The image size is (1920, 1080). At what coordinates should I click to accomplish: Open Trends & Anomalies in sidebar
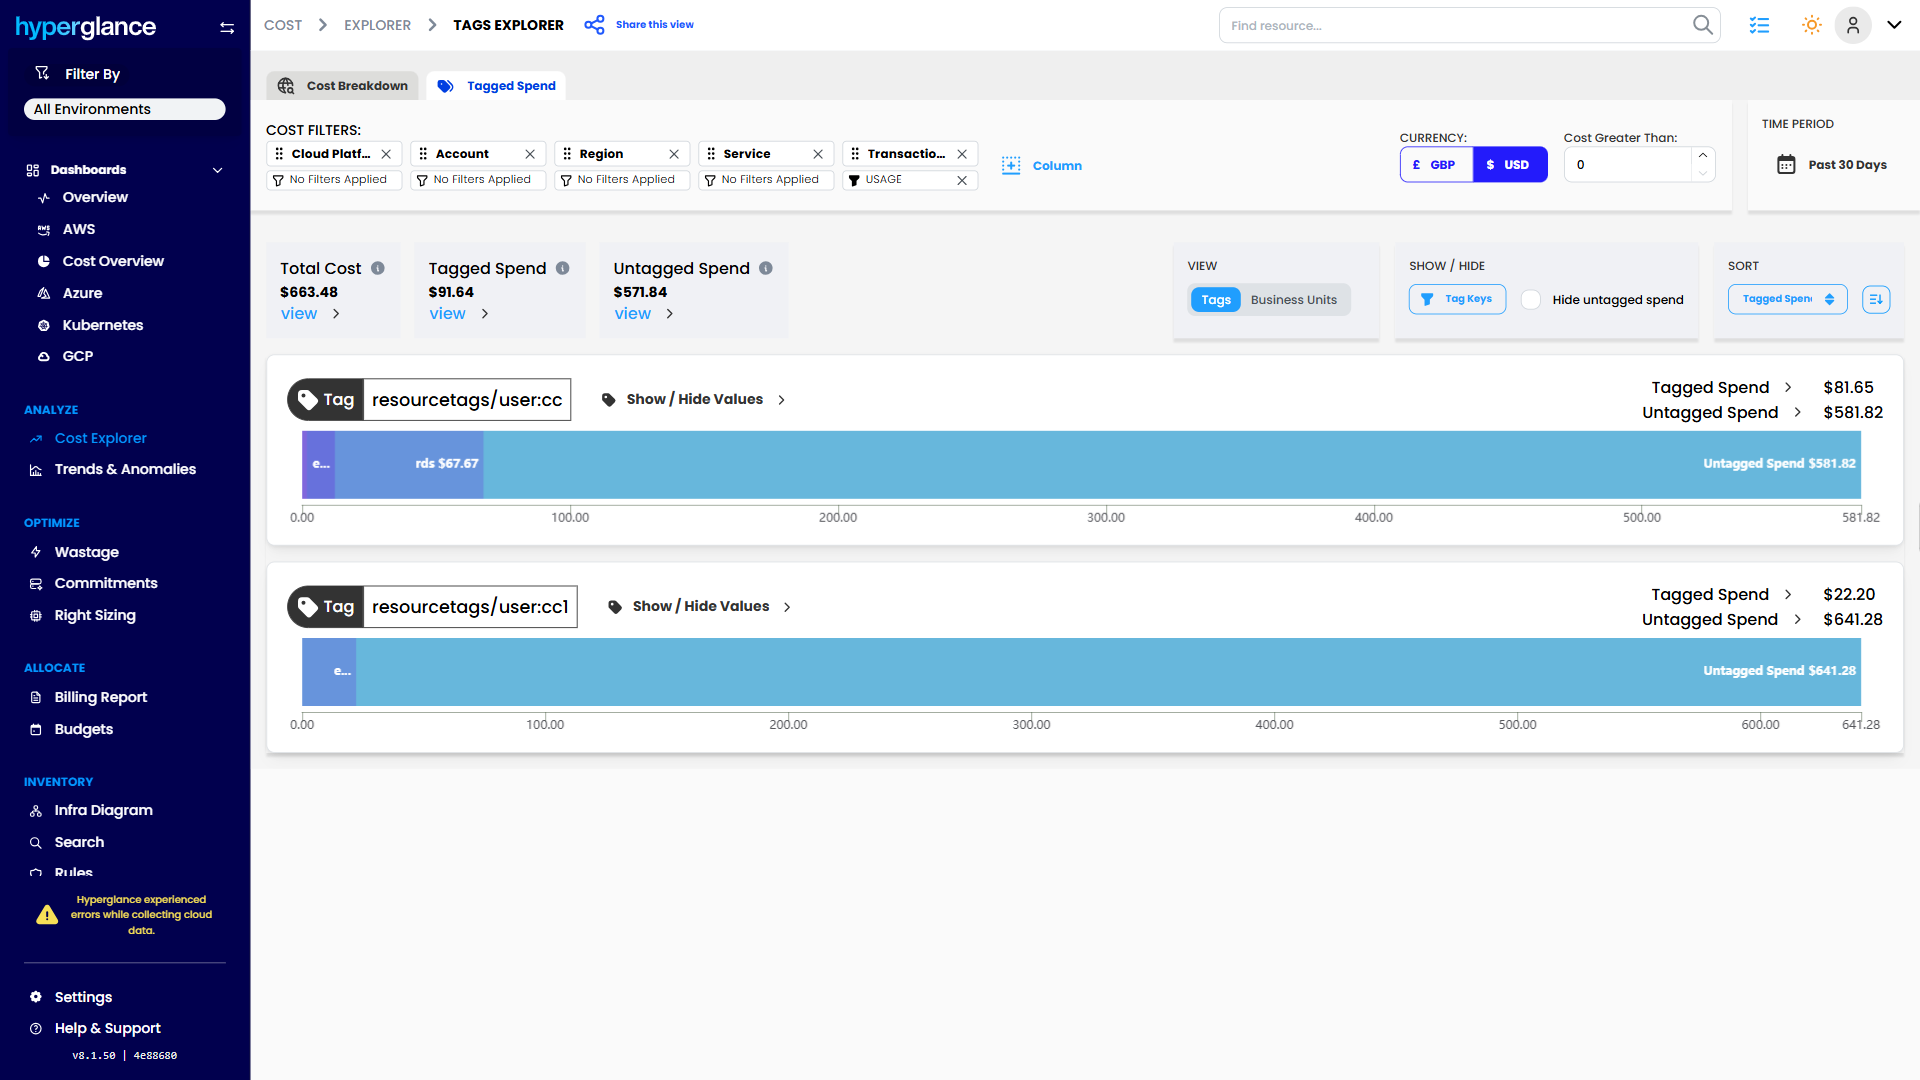(124, 469)
